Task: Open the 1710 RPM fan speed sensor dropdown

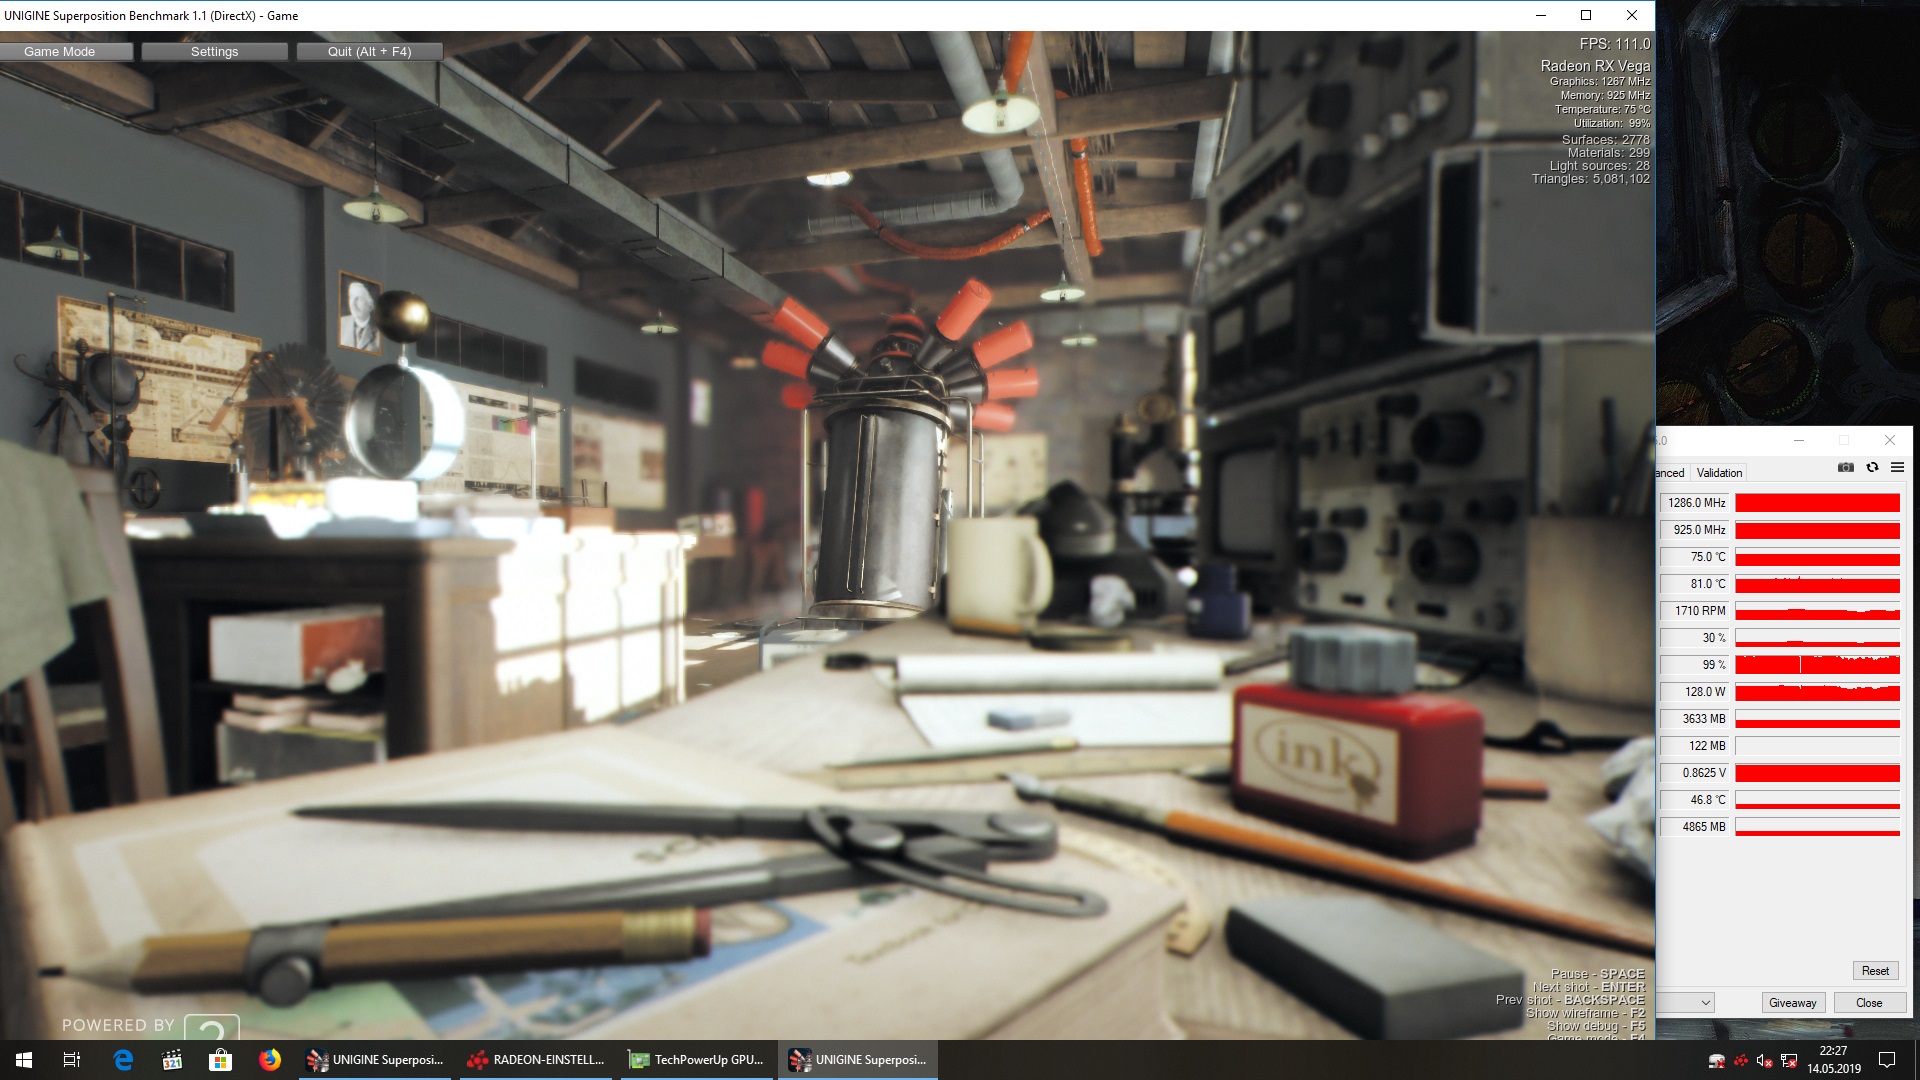Action: pyautogui.click(x=1697, y=611)
